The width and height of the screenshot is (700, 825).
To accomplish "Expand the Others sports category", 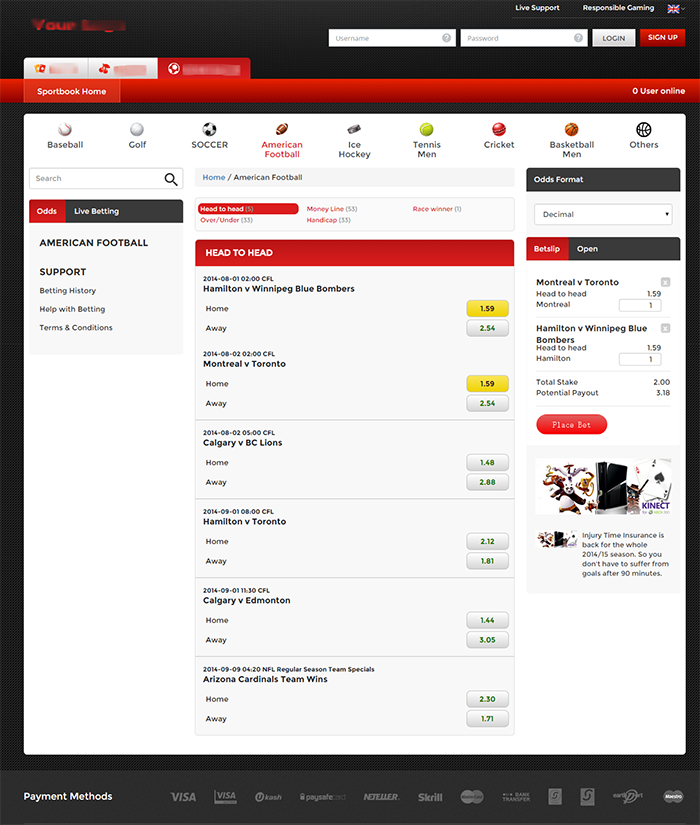I will (644, 130).
